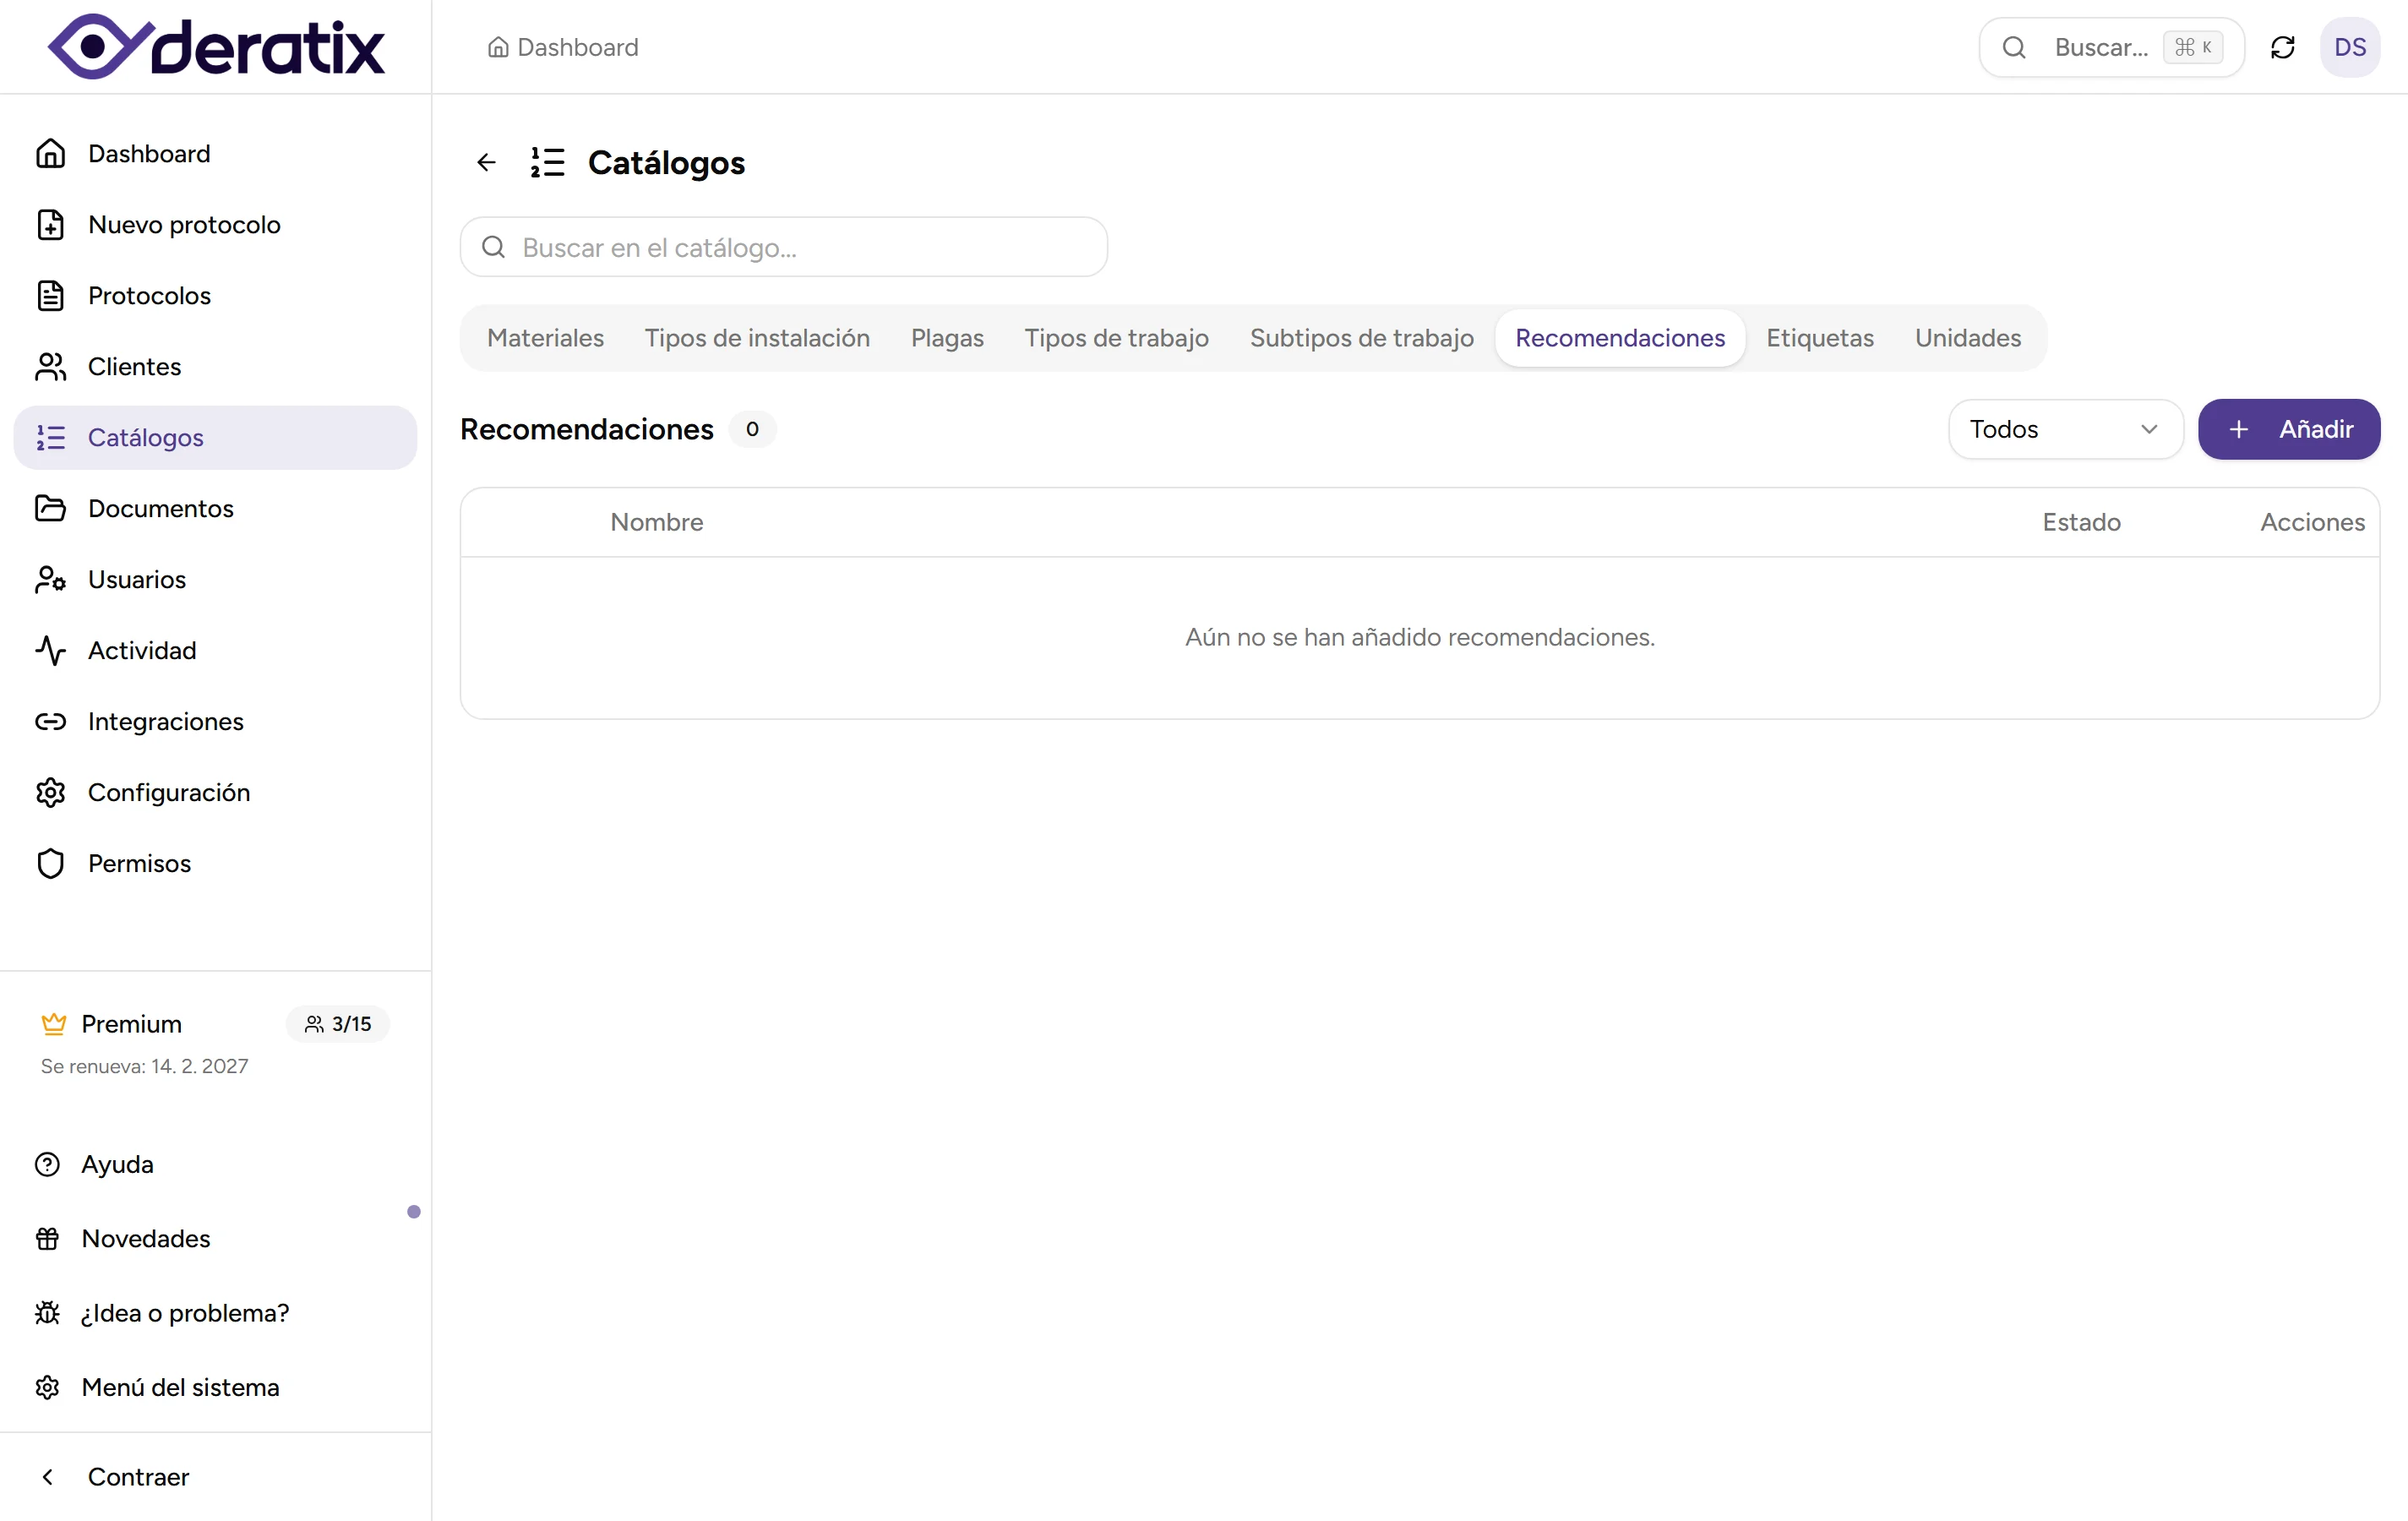This screenshot has height=1521, width=2408.
Task: Open Integraciones via its link icon
Action: tap(51, 721)
